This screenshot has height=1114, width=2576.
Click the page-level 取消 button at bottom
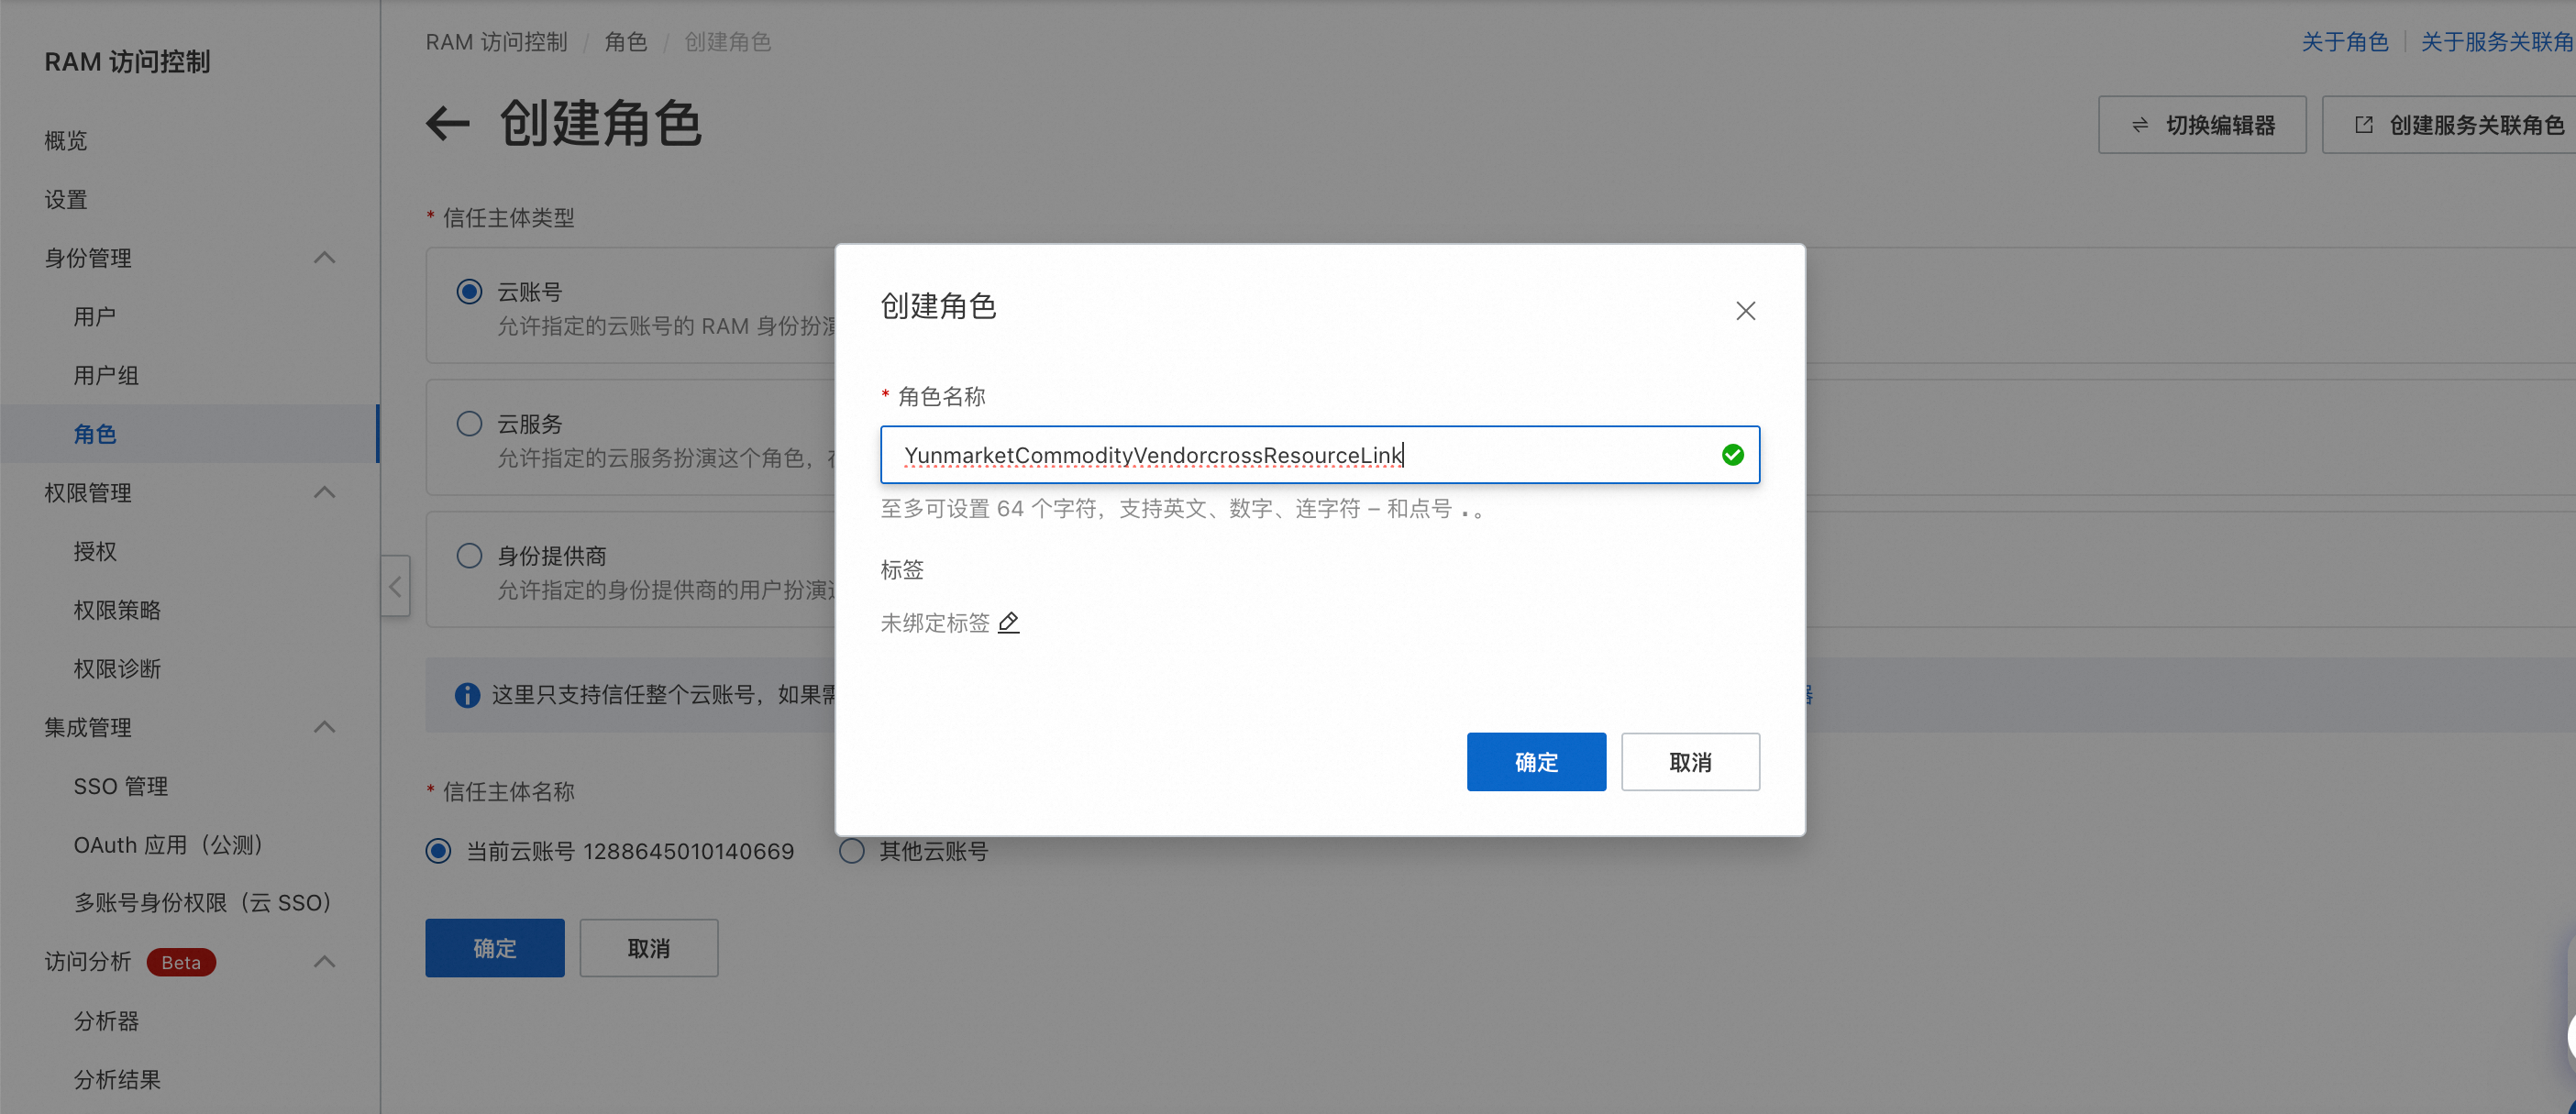point(648,948)
